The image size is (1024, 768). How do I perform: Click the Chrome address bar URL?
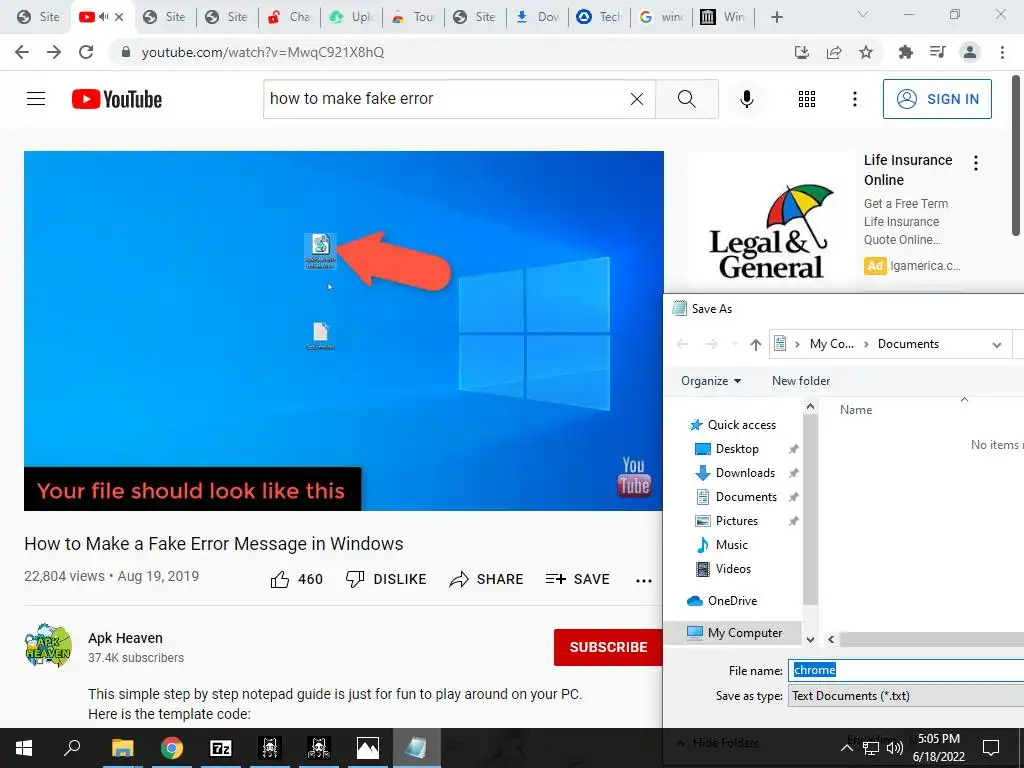[x=263, y=52]
